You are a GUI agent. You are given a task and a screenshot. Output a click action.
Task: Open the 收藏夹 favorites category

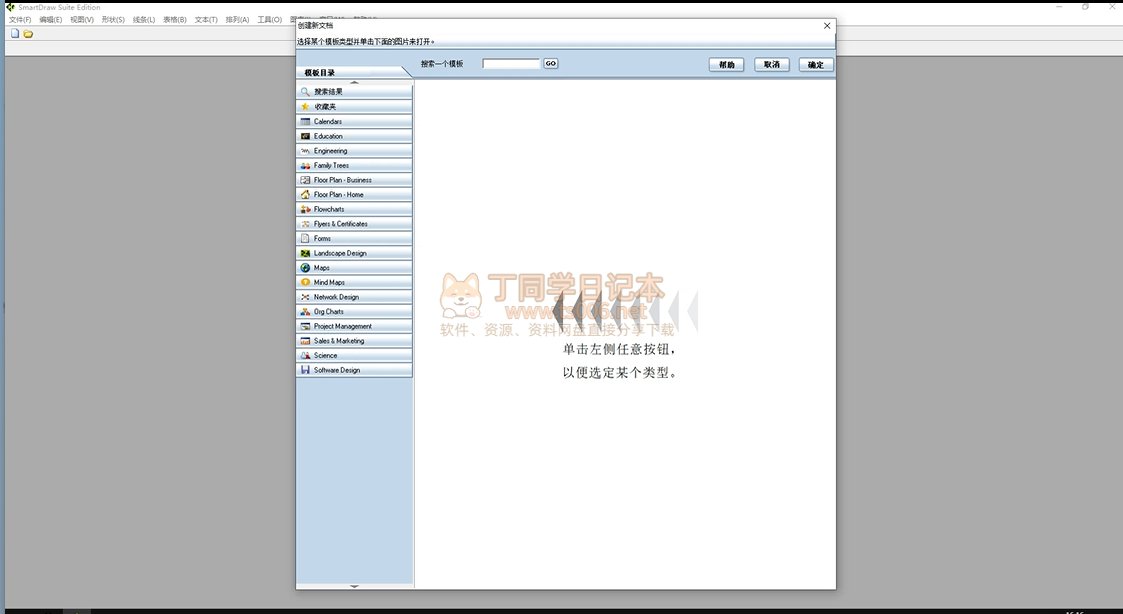click(x=355, y=107)
